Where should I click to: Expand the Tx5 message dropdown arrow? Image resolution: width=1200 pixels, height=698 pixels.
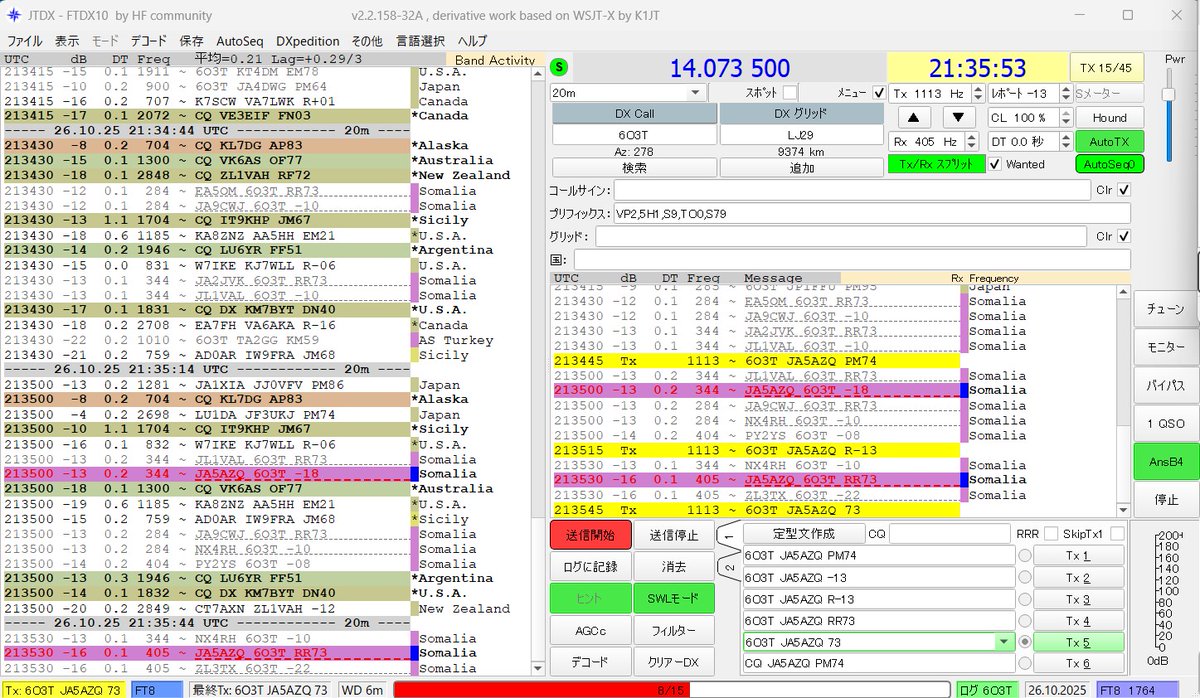click(1003, 642)
